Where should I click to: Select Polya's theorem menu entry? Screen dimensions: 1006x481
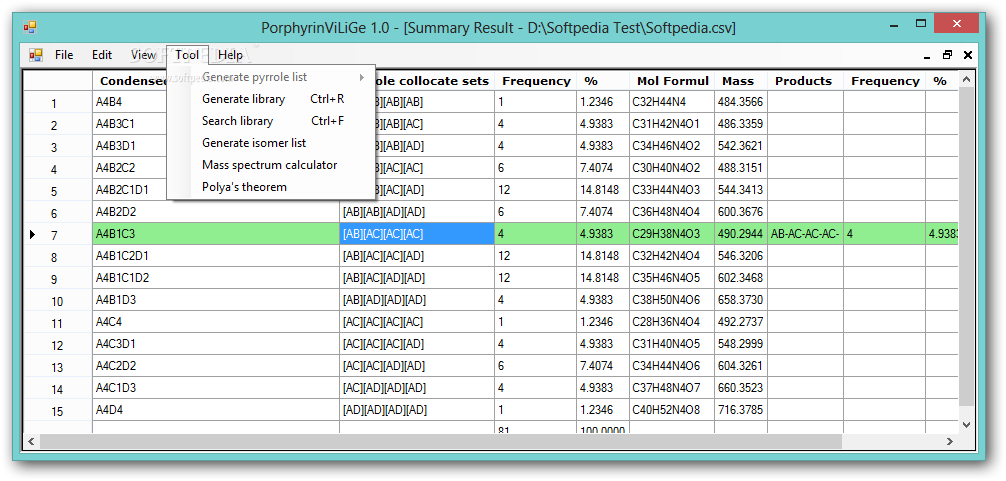(x=271, y=187)
